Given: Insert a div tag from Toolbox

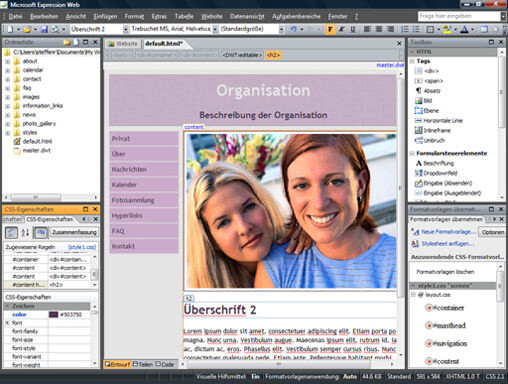Looking at the screenshot, I should [x=427, y=71].
